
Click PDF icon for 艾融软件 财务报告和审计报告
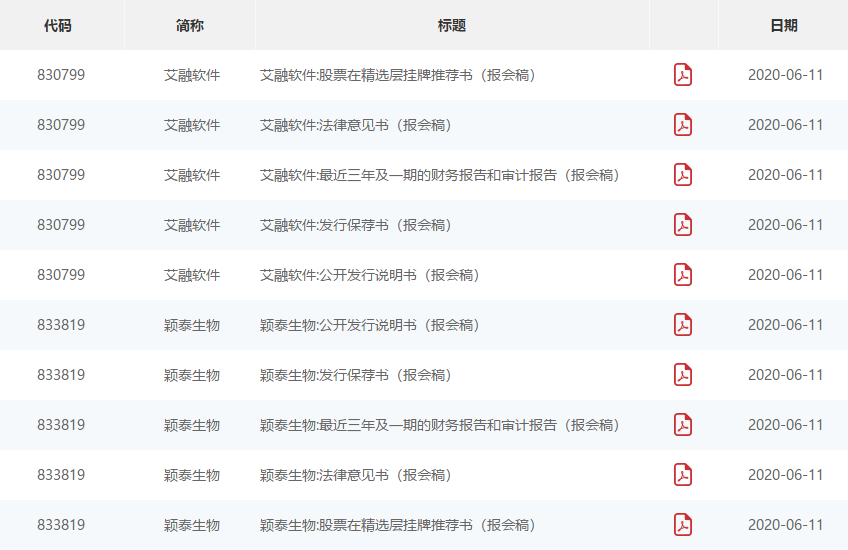click(x=683, y=175)
